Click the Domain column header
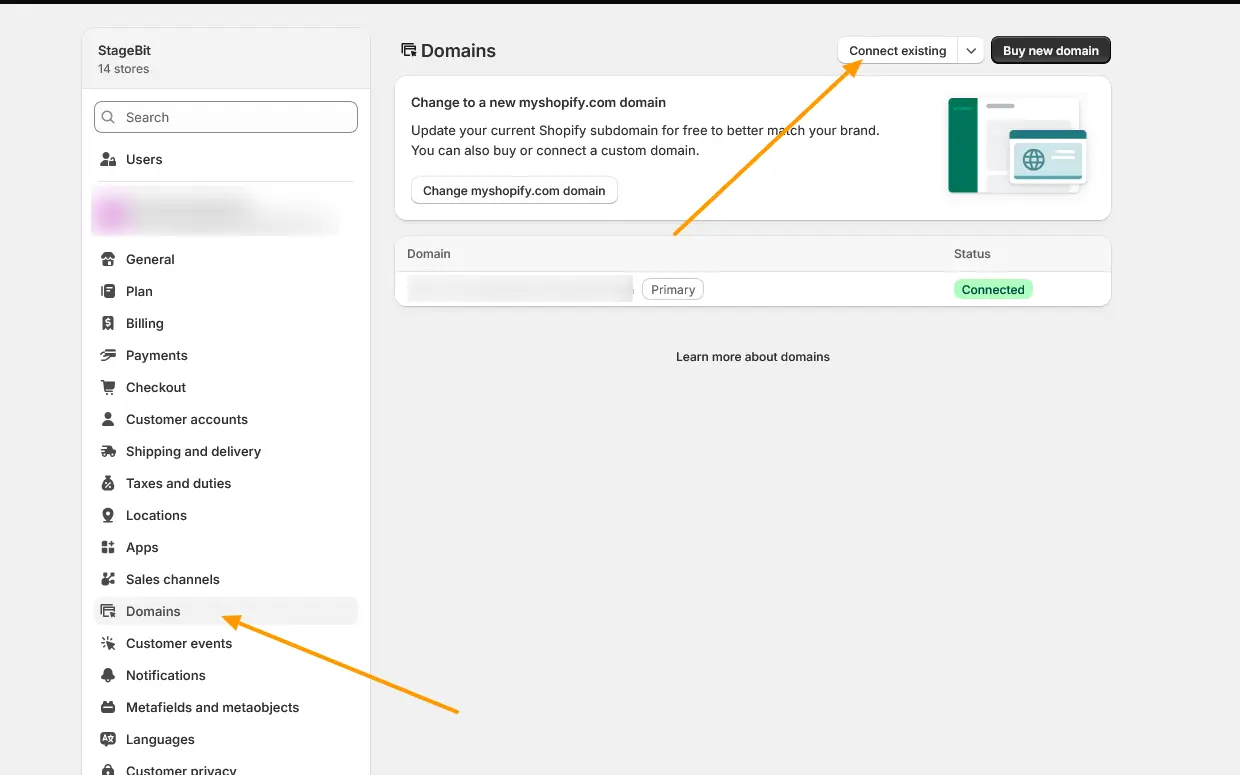The height and width of the screenshot is (775, 1240). pos(429,254)
